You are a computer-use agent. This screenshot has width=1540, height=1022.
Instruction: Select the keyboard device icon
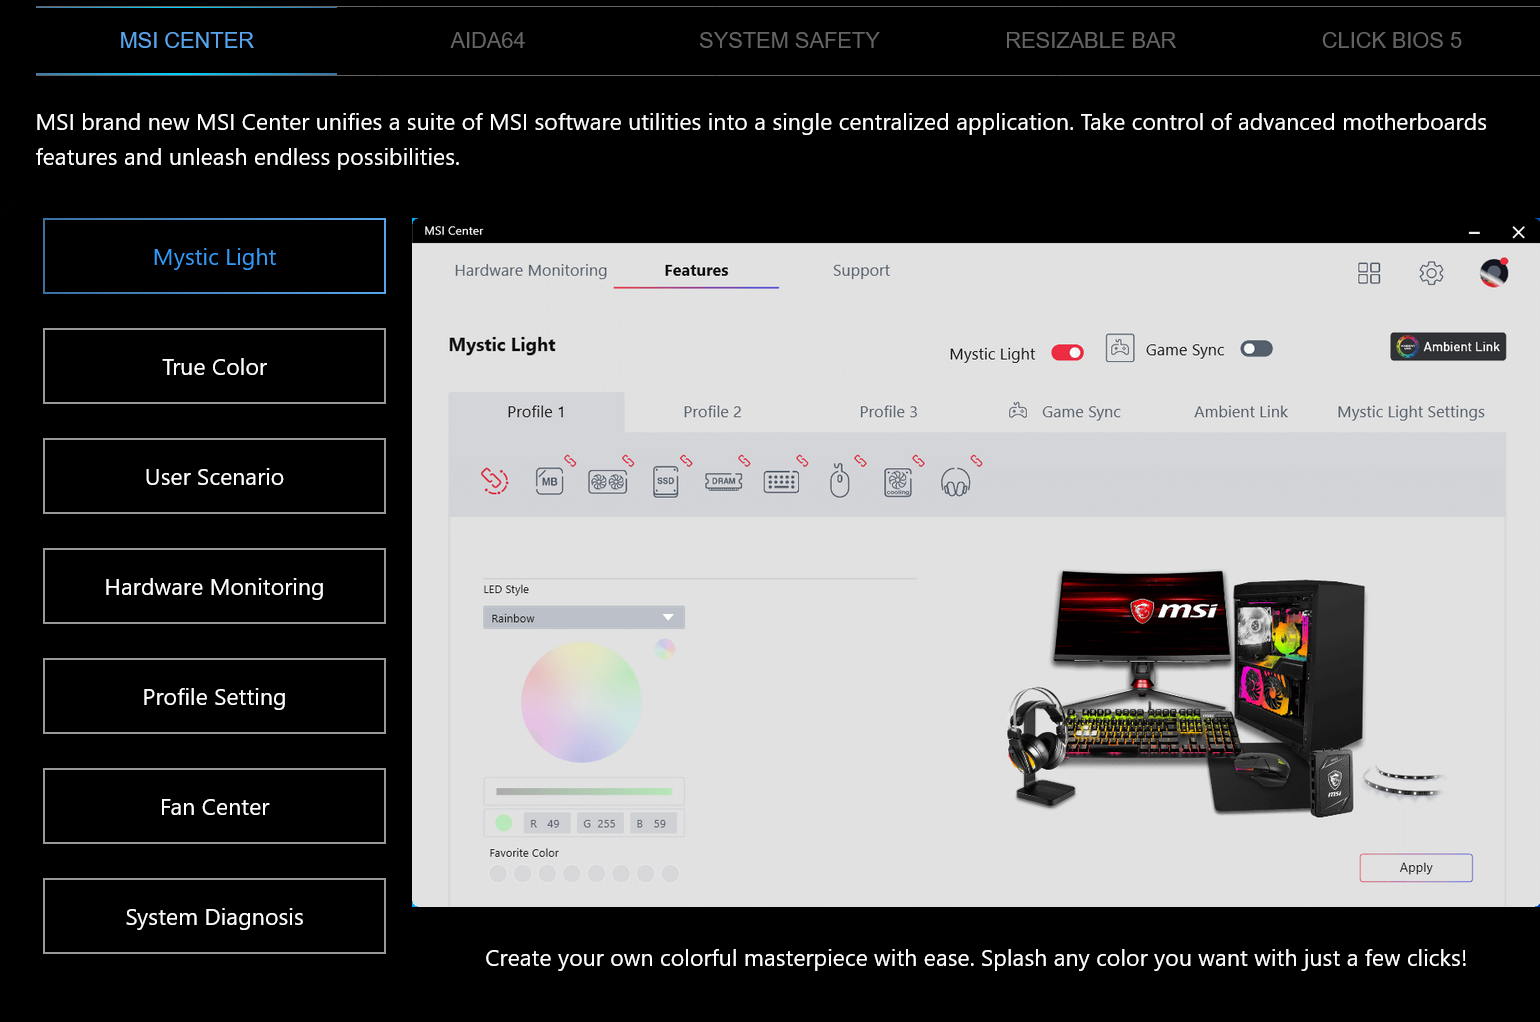click(781, 482)
